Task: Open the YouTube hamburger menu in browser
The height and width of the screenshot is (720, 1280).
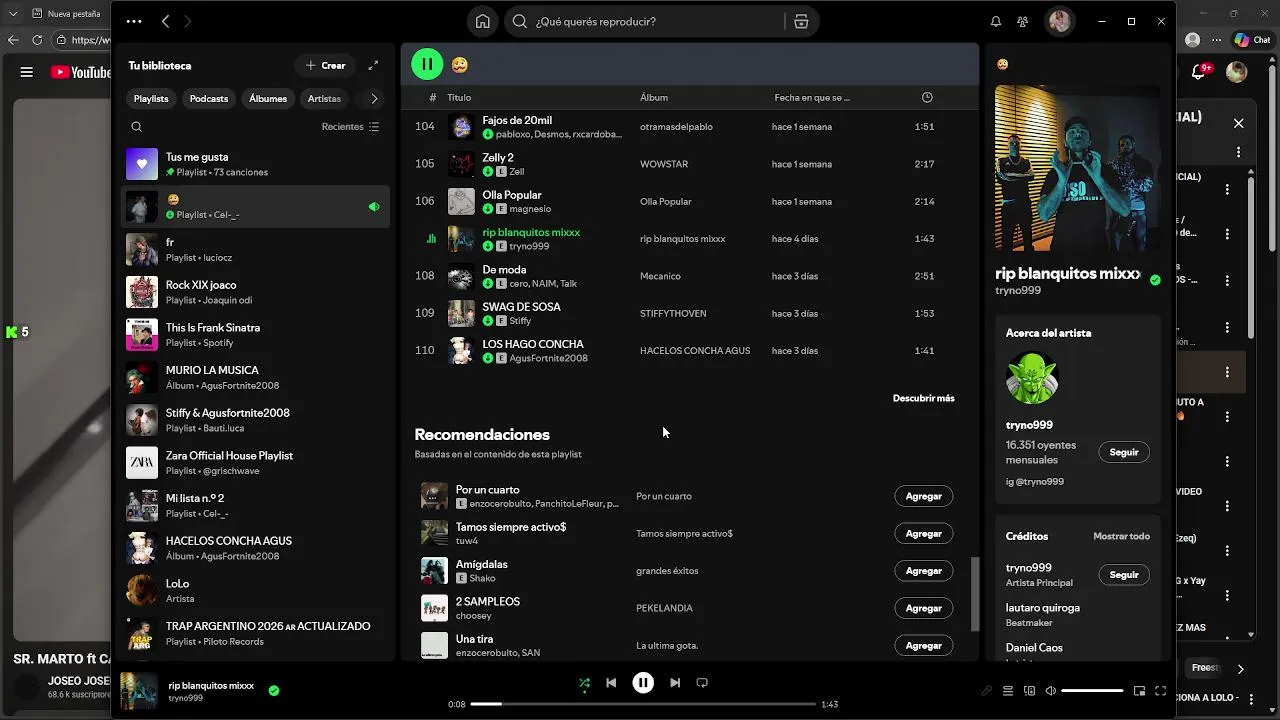Action: pyautogui.click(x=27, y=72)
